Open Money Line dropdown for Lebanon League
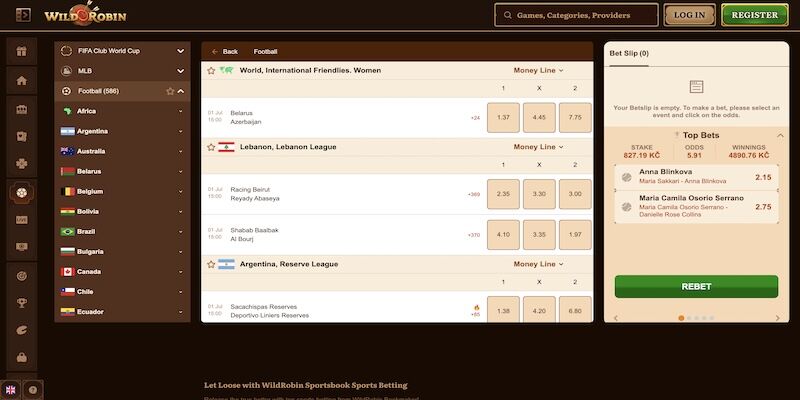Viewport: 800px width, 400px height. (538, 147)
